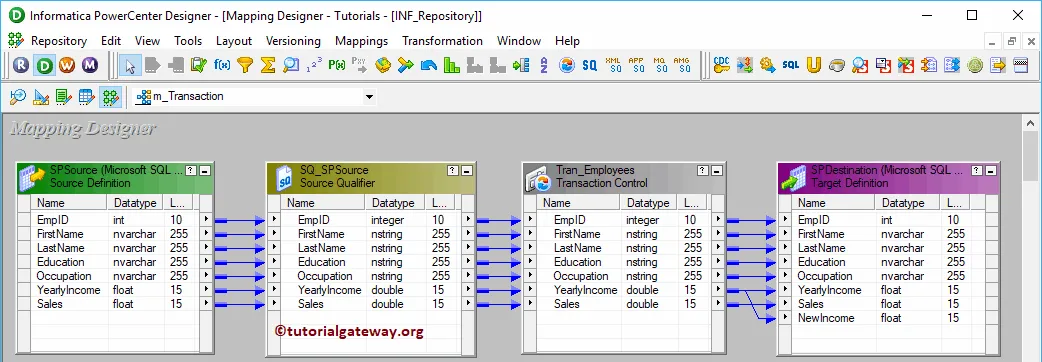
Task: Click help icon on SPDestination box
Action: 976,171
